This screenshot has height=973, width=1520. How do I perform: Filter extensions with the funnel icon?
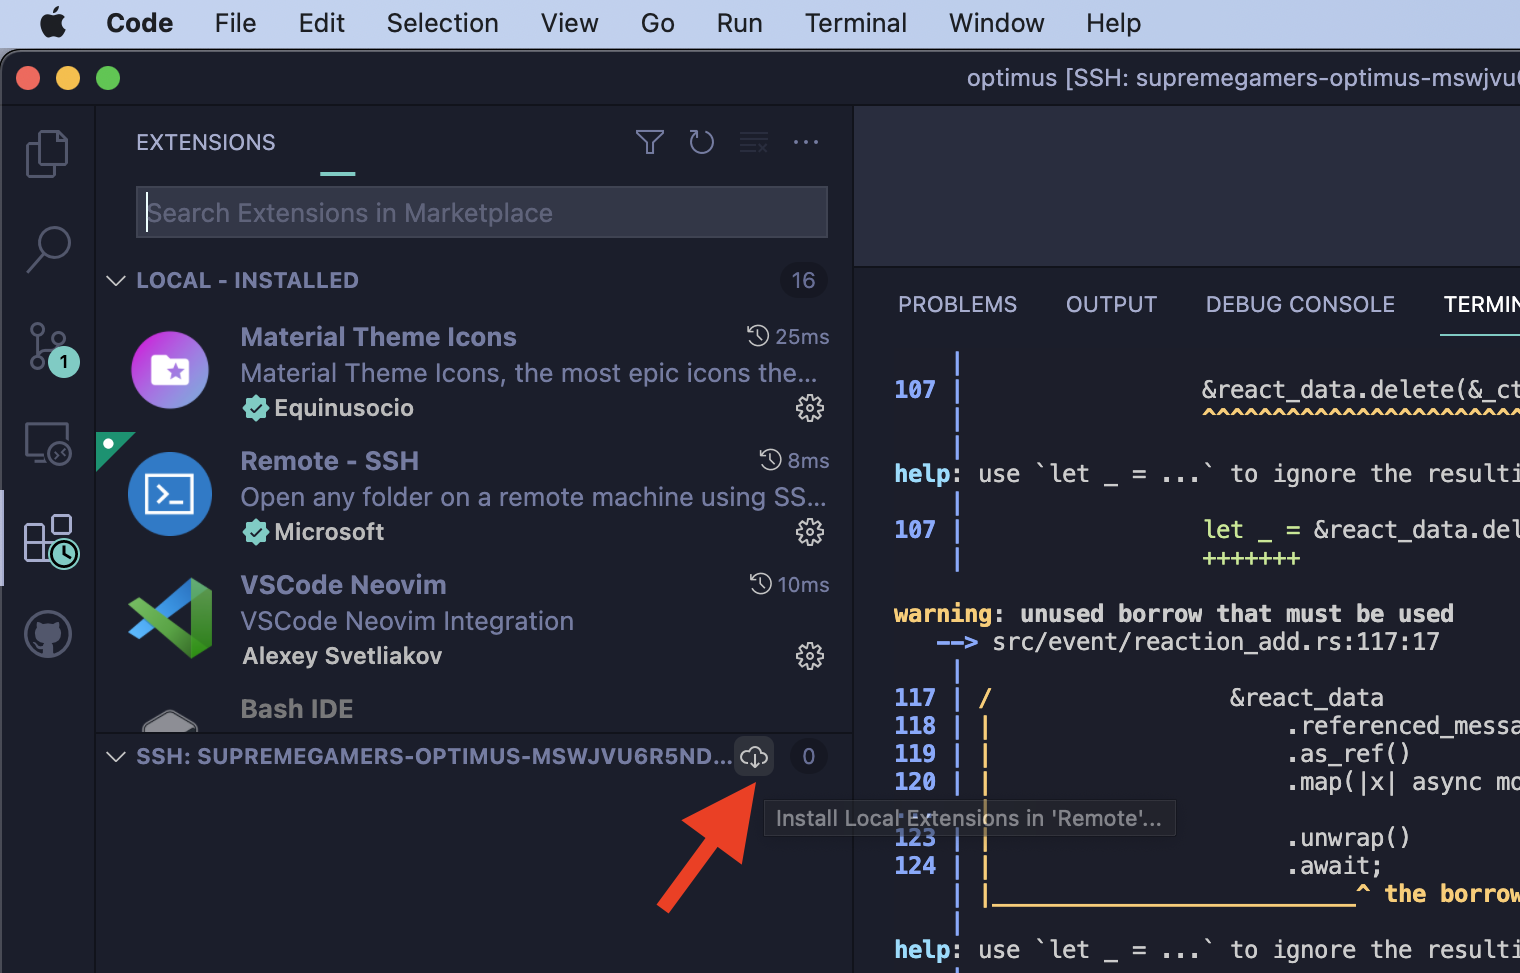pos(650,142)
